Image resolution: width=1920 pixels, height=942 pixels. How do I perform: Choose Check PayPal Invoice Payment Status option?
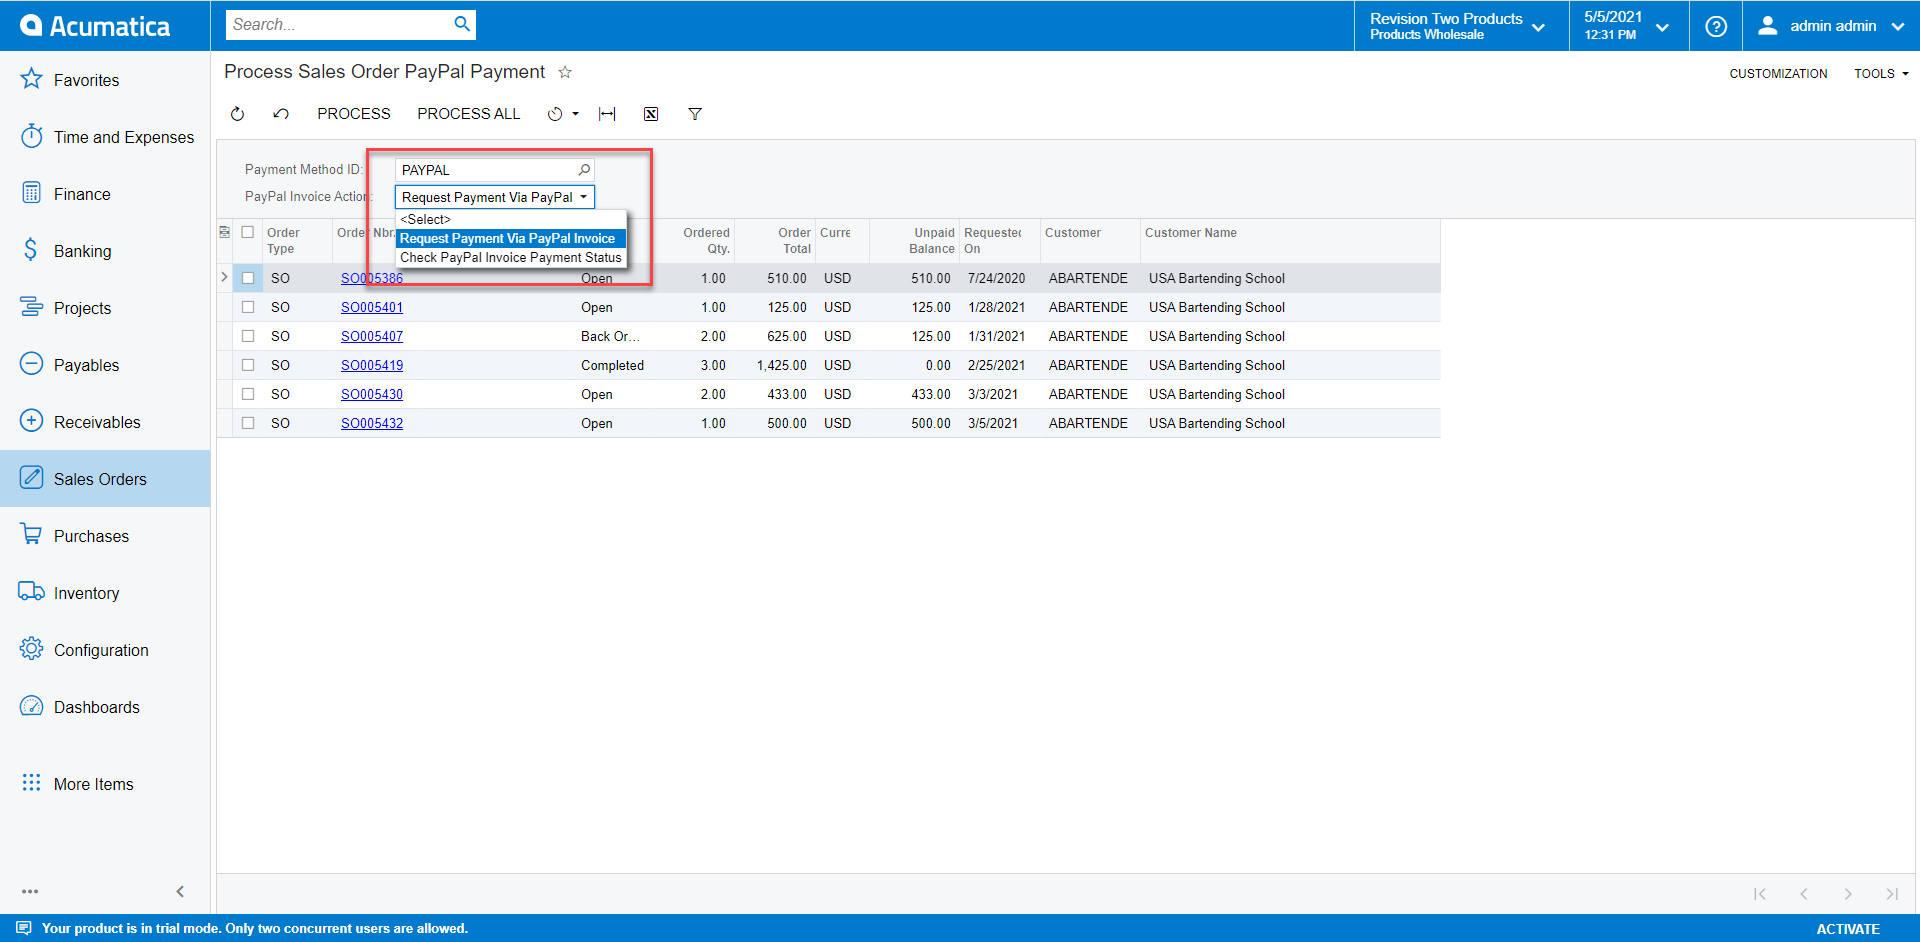(x=512, y=257)
